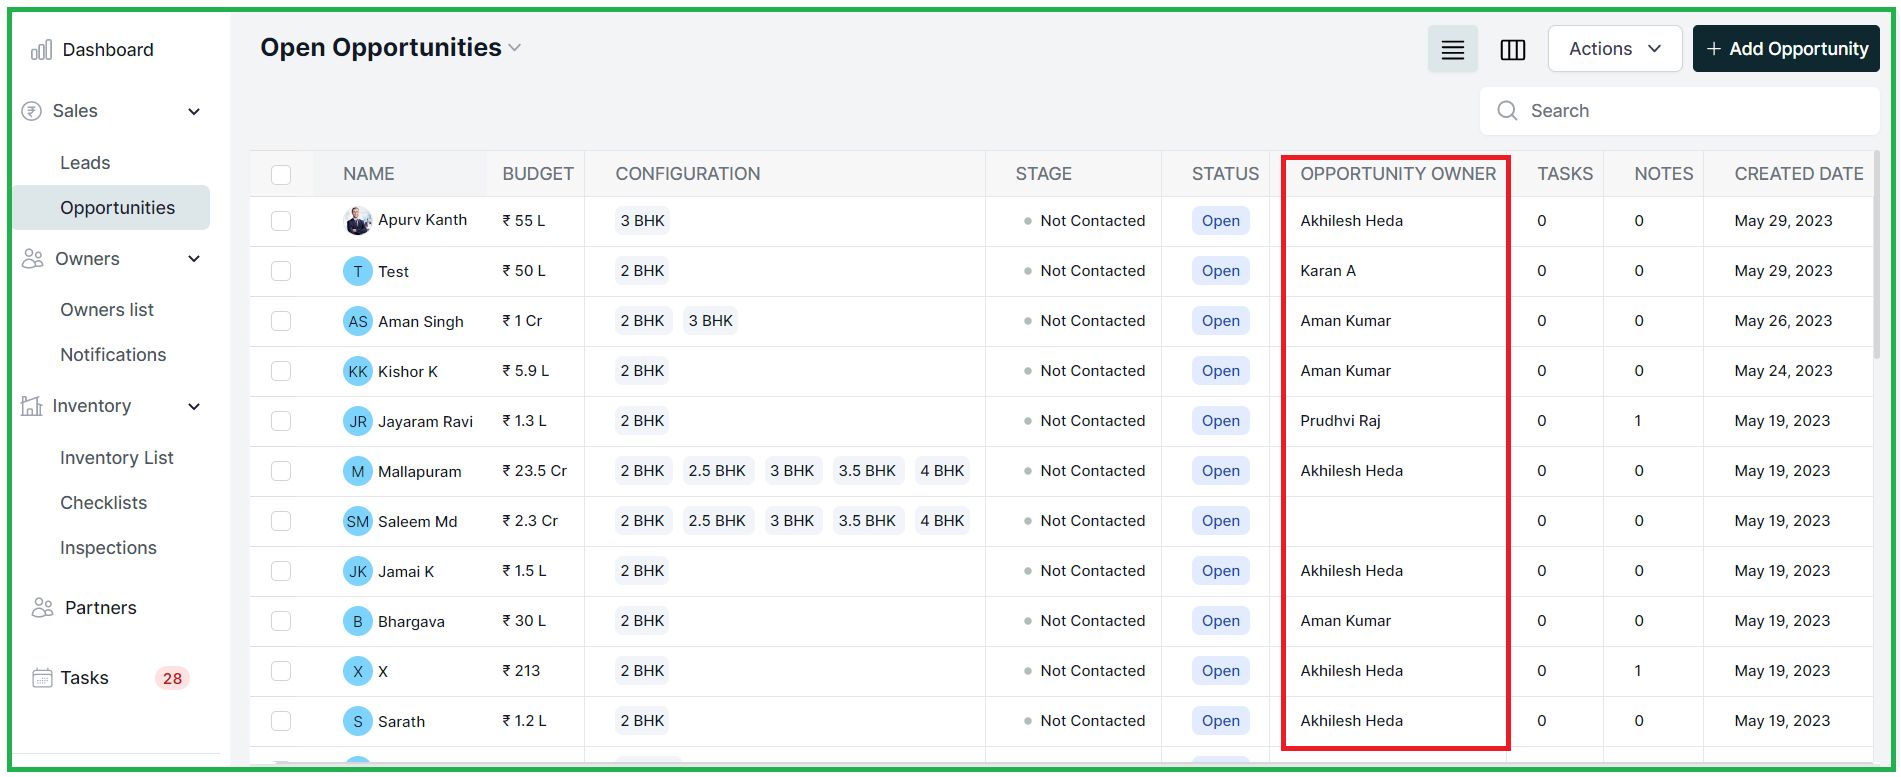Viewport: 1901px width, 777px height.
Task: Go to Inventory List page
Action: 117,458
